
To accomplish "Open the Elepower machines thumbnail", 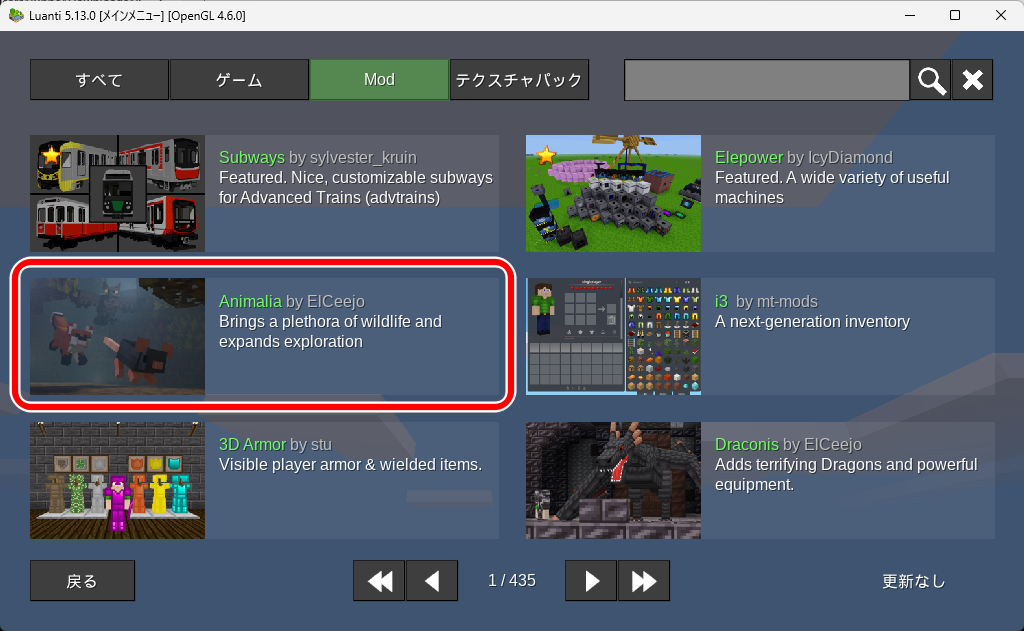I will pos(613,193).
